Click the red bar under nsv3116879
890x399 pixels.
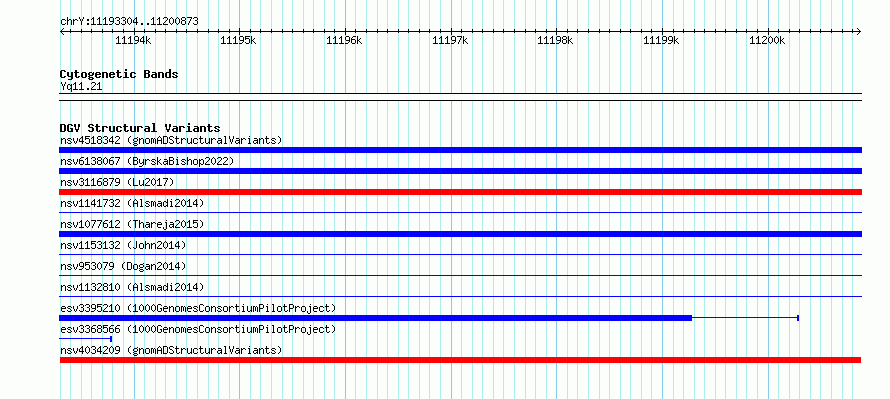[x=460, y=192]
